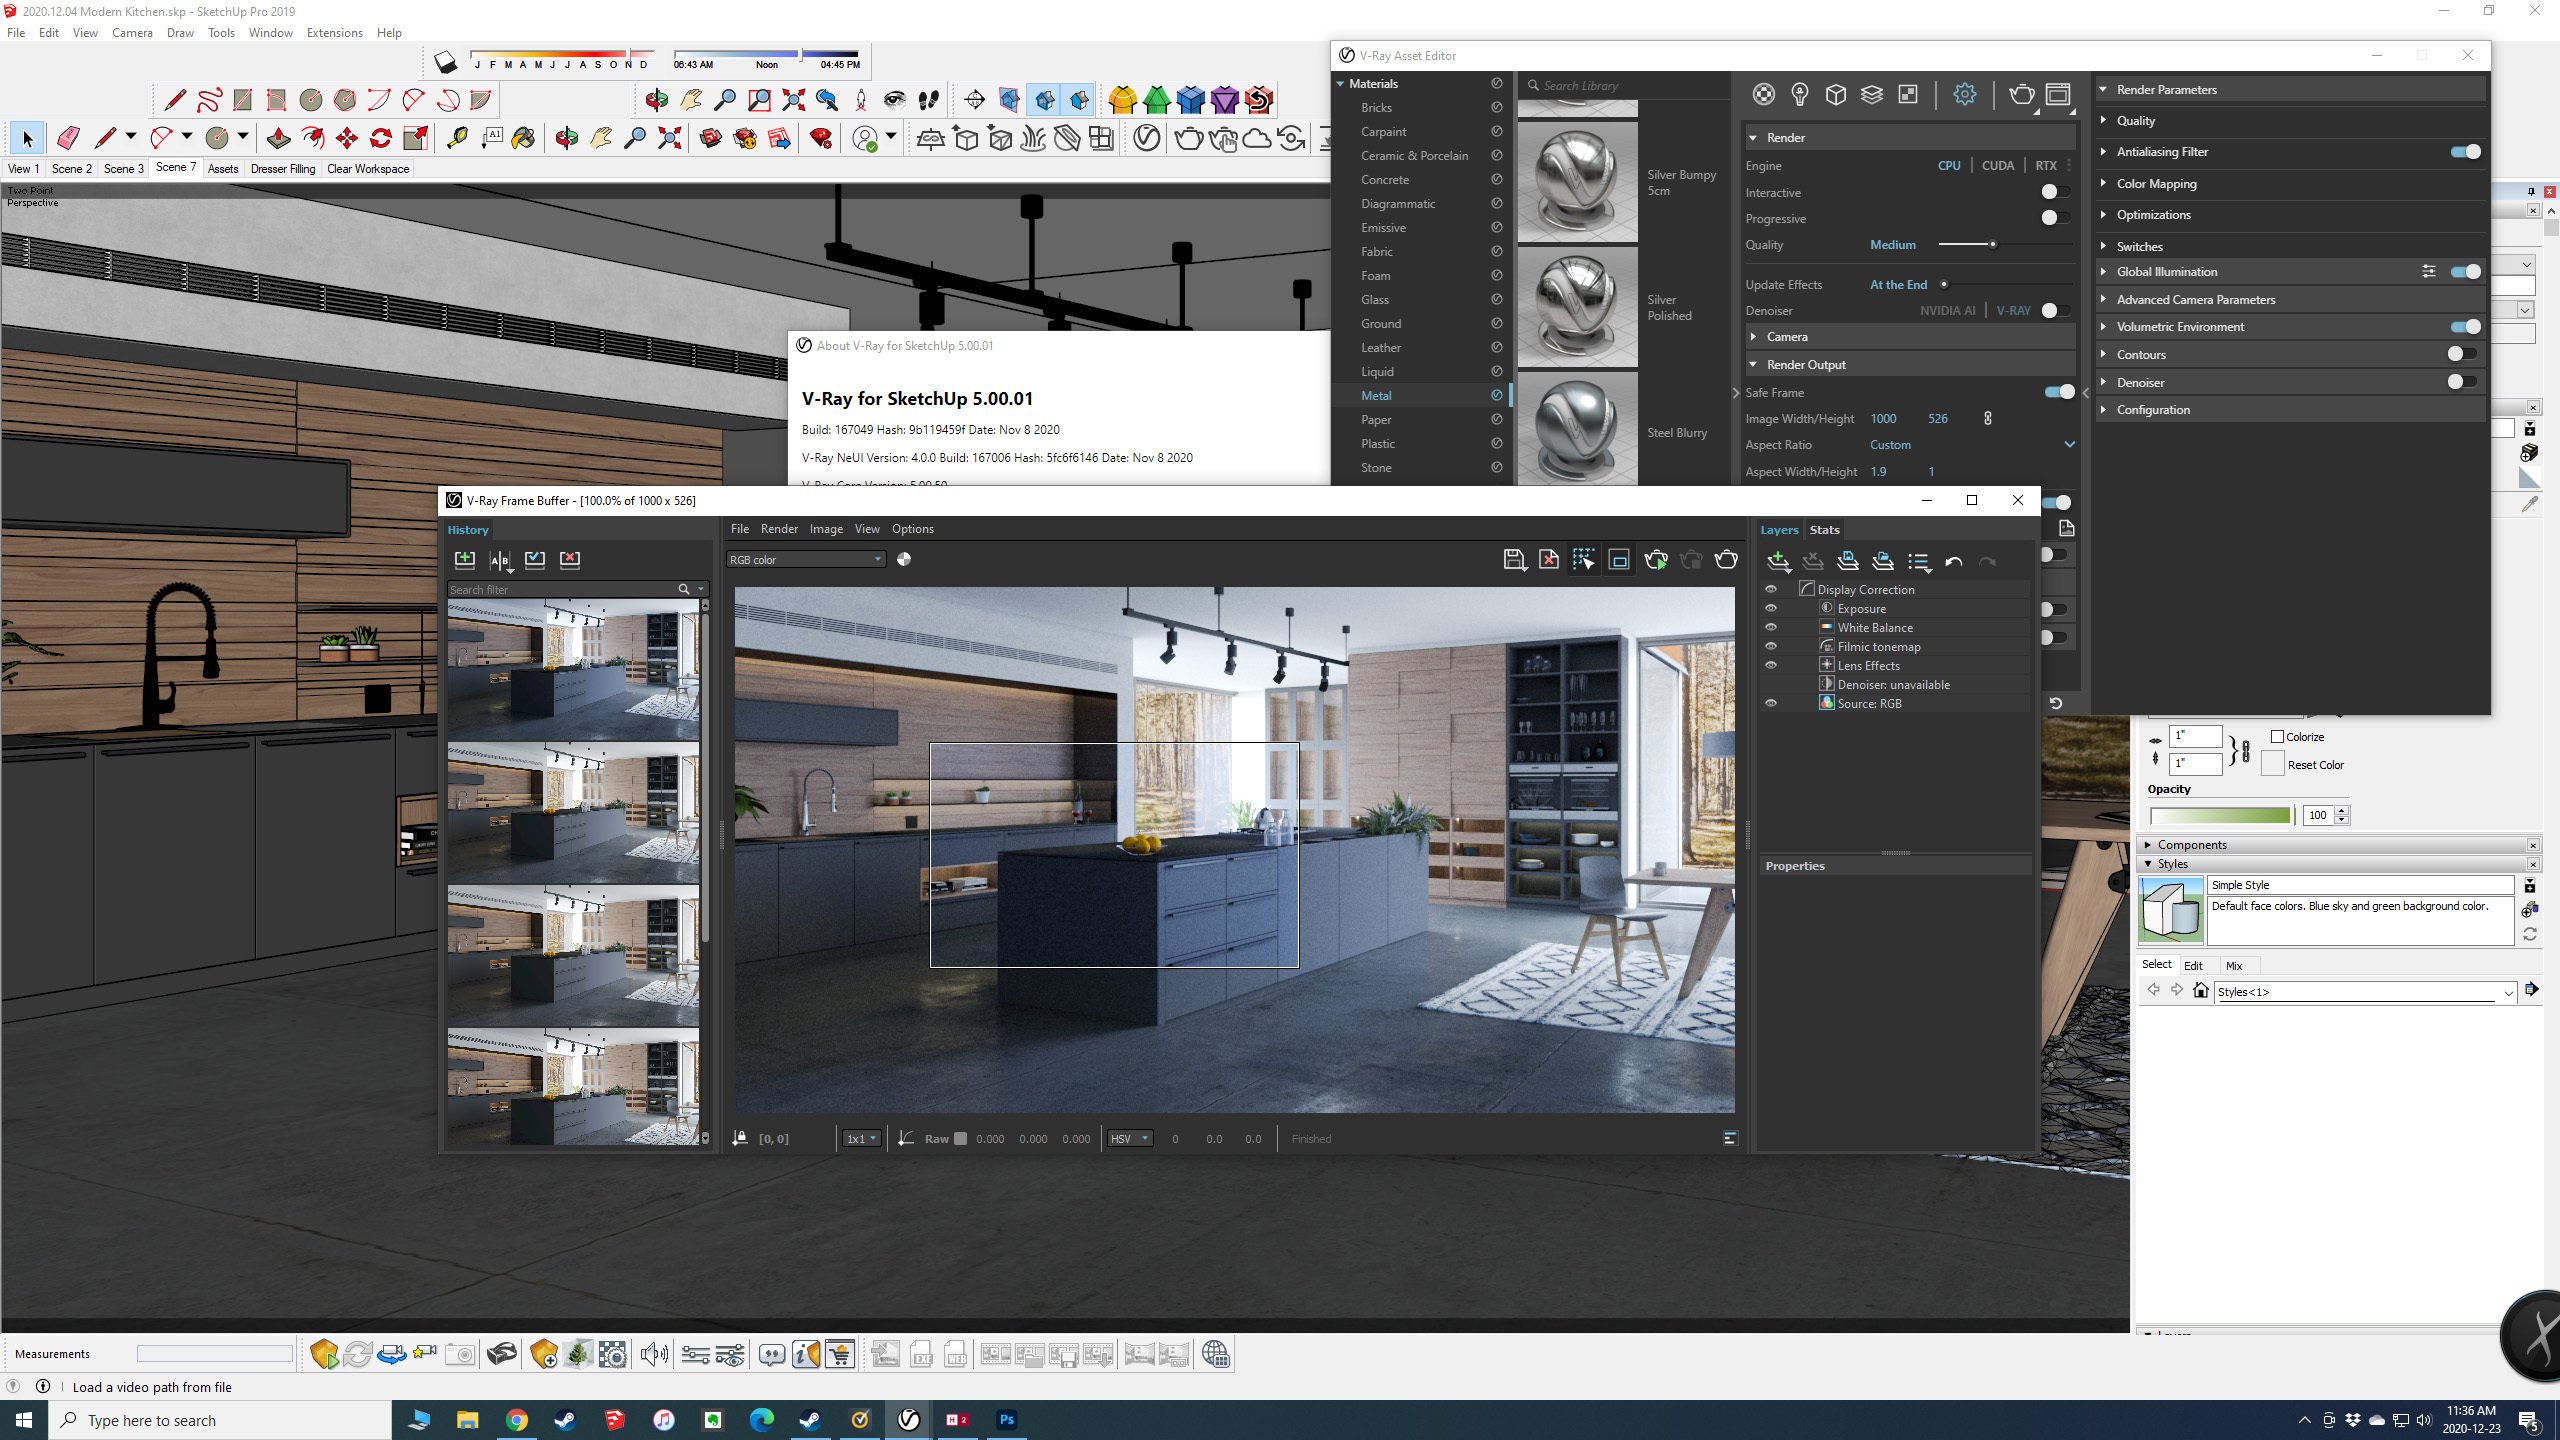The width and height of the screenshot is (2560, 1440).
Task: Toggle Safe Frame switch
Action: pos(2060,392)
